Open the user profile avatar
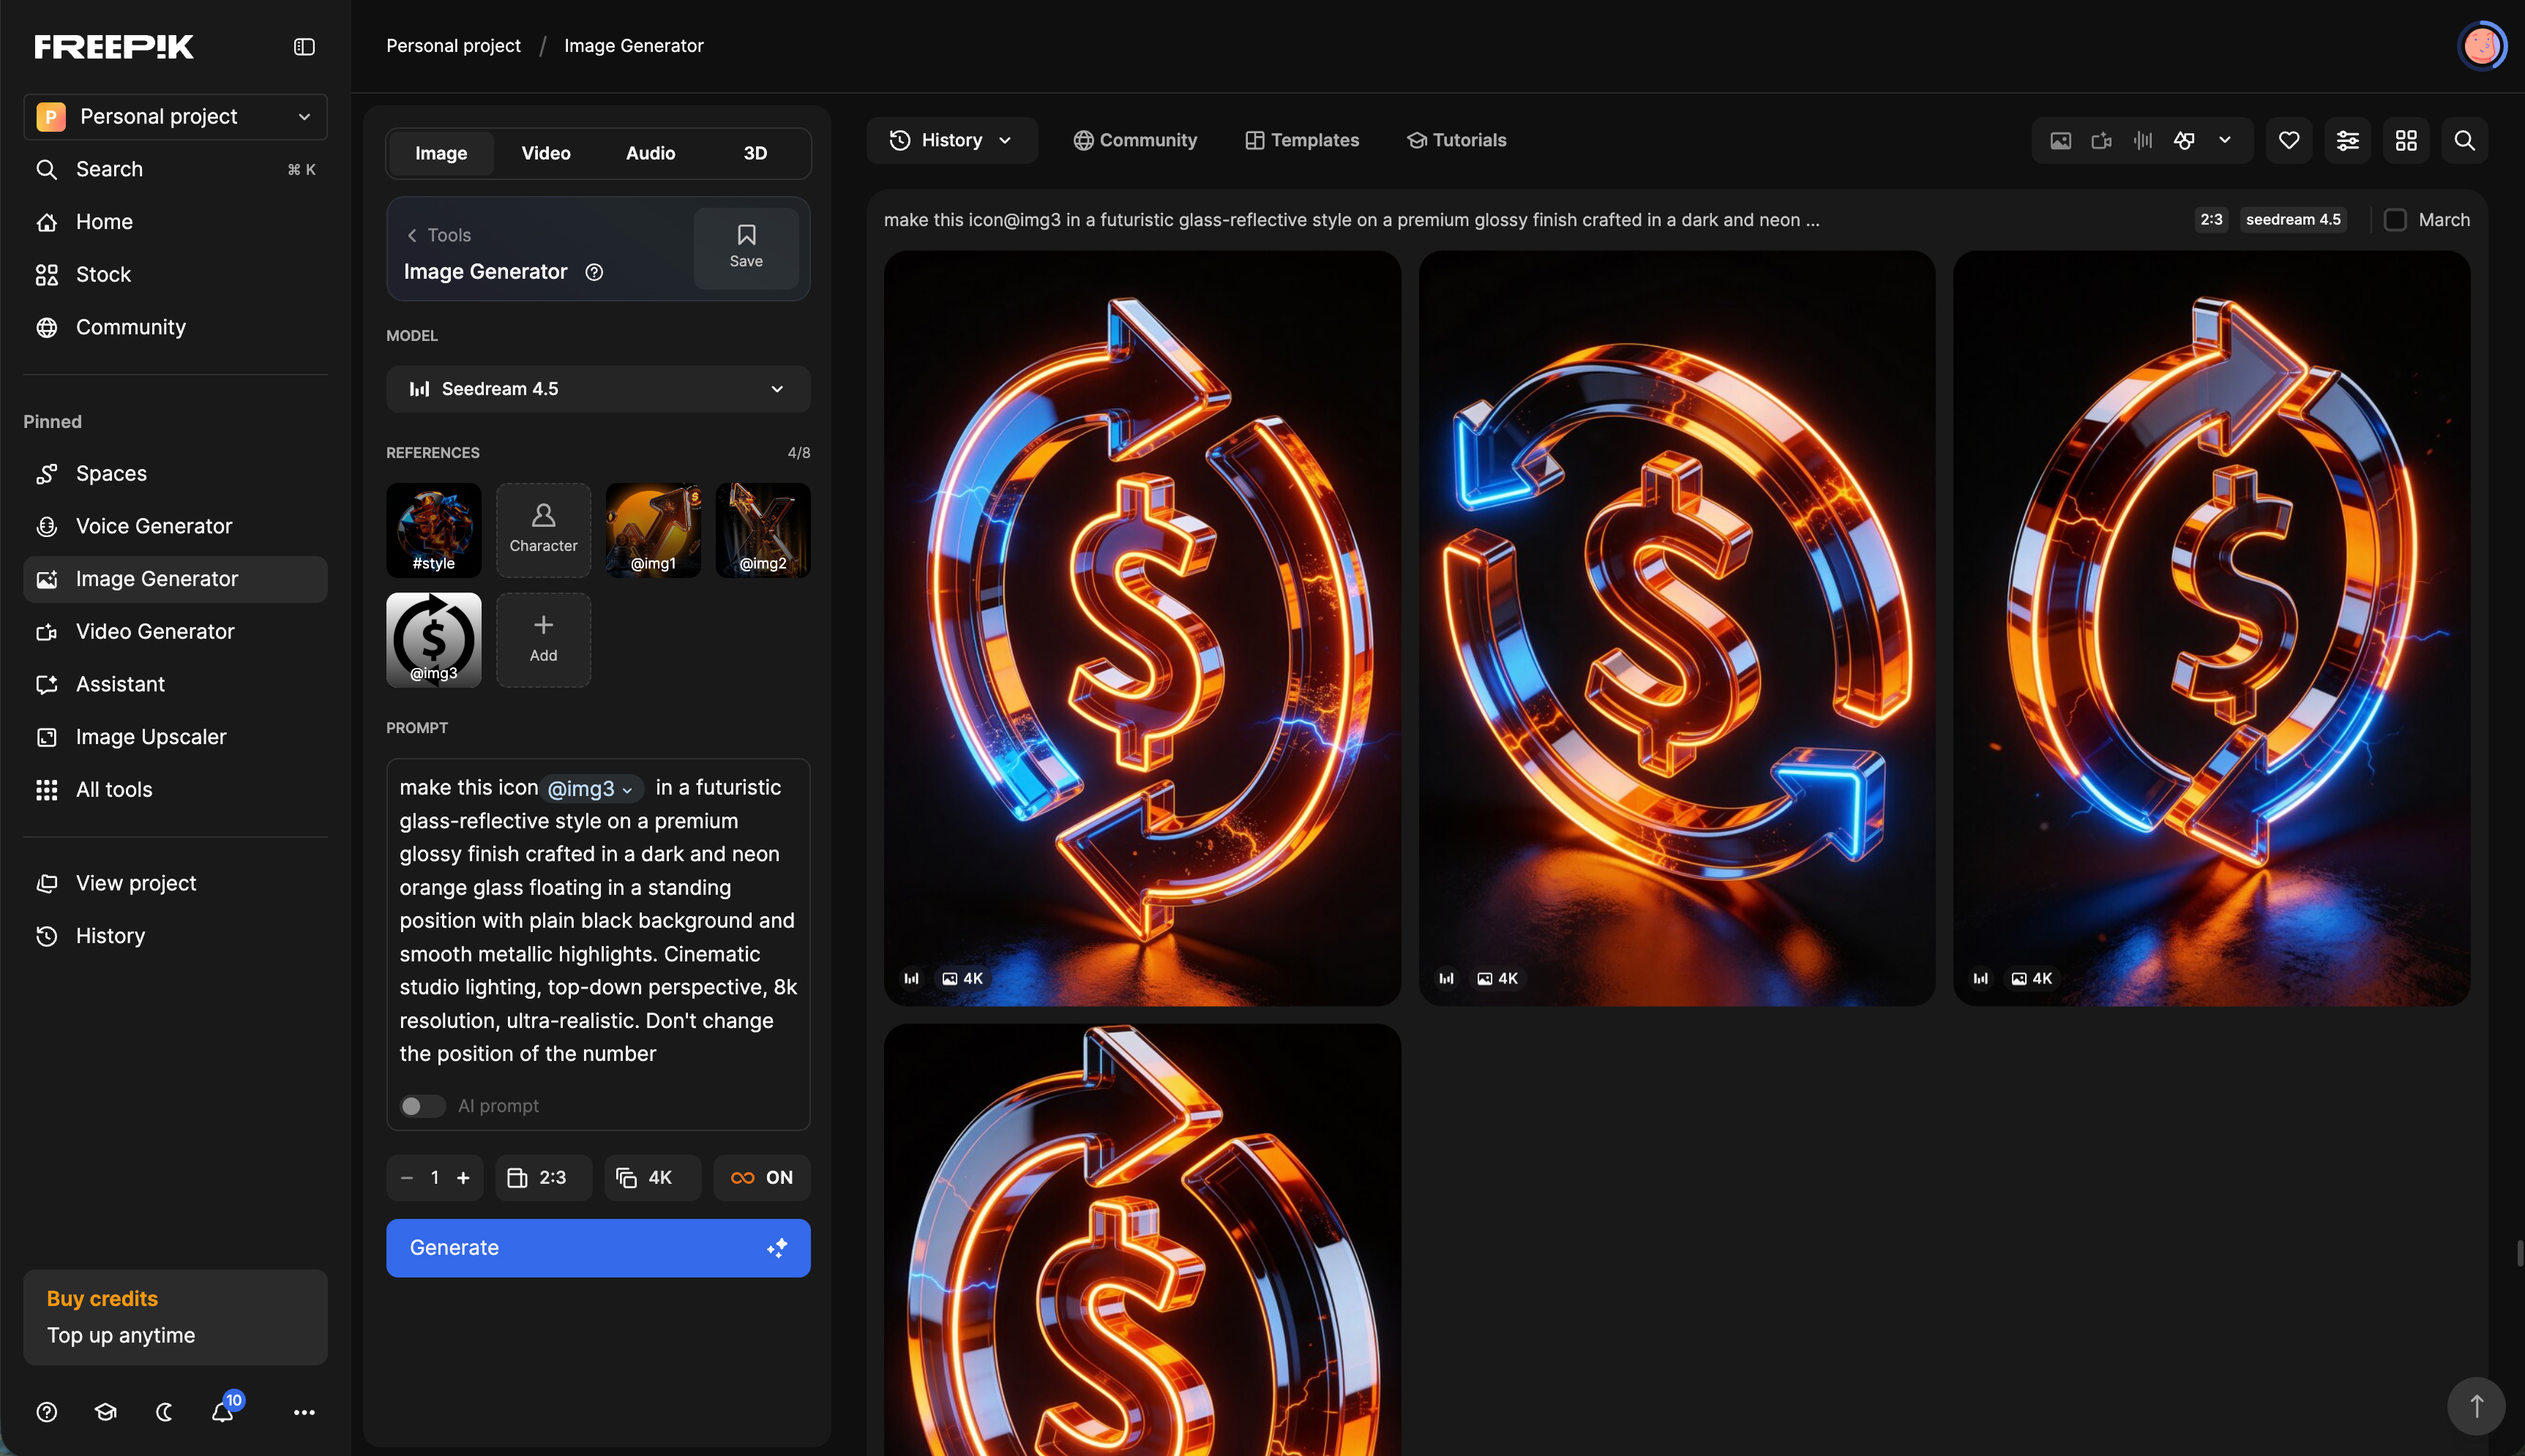This screenshot has width=2525, height=1456. [x=2481, y=45]
